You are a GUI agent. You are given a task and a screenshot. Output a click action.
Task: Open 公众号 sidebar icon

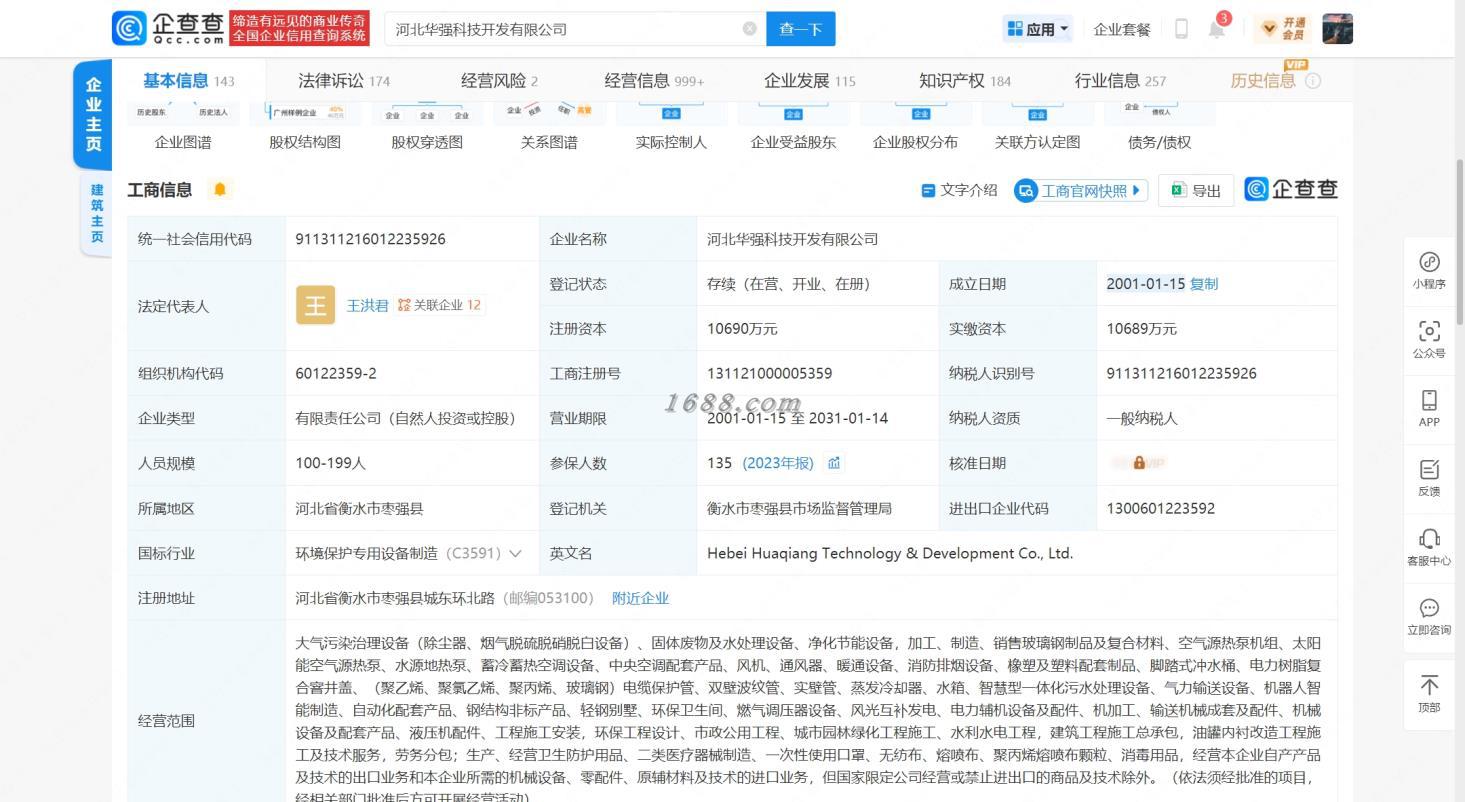coord(1429,339)
